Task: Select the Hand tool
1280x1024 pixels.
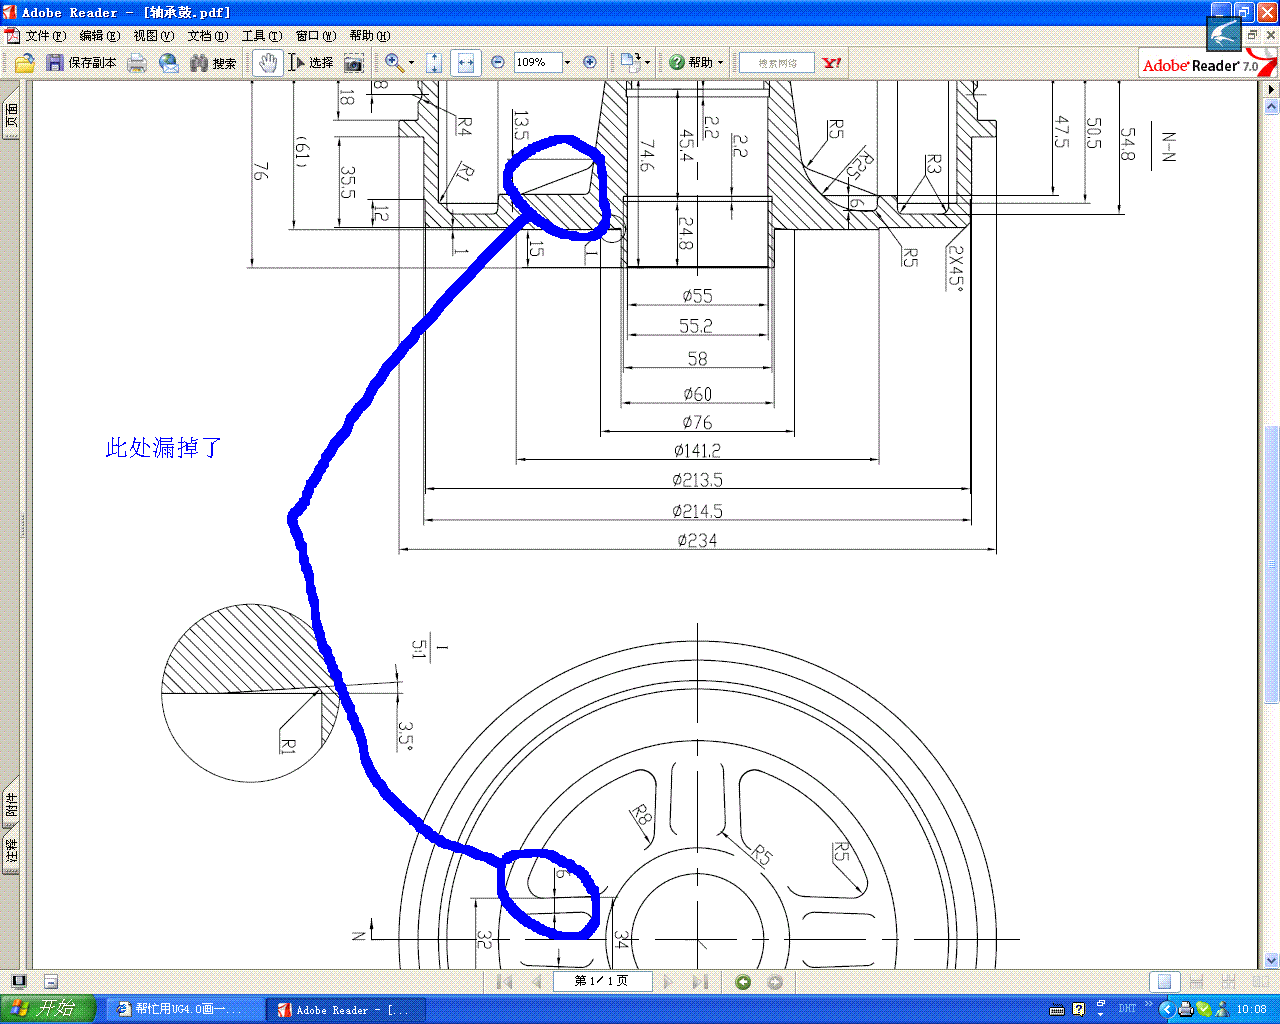Action: (267, 63)
